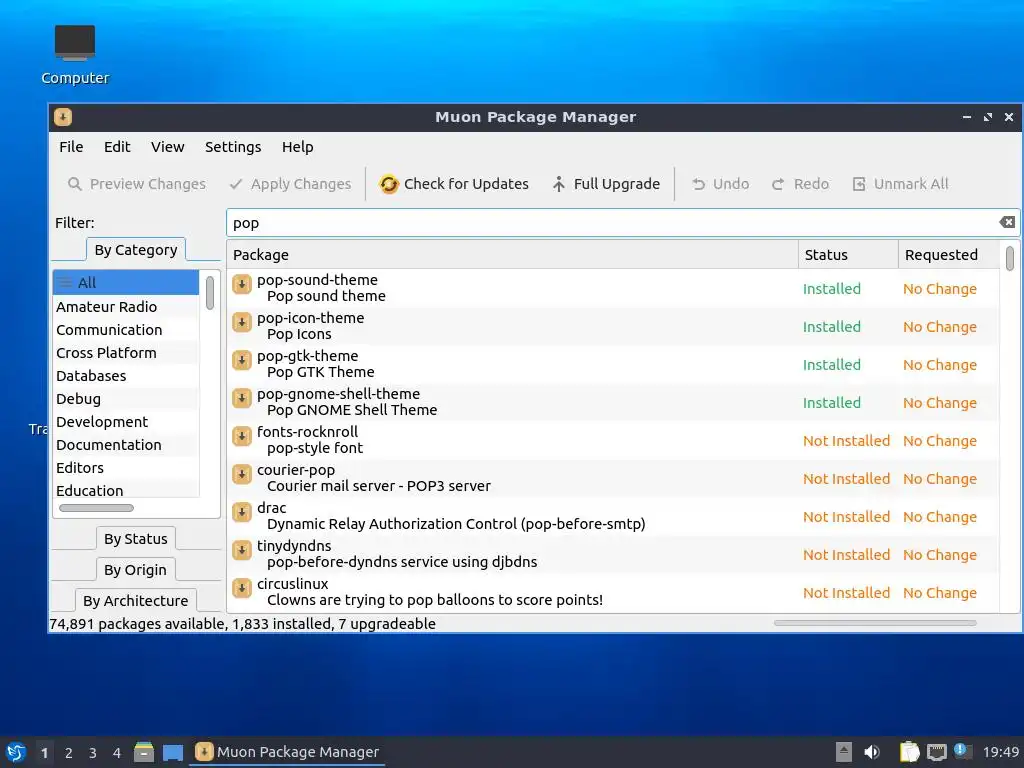
Task: Click Preview Changes magnifier icon
Action: [75, 184]
